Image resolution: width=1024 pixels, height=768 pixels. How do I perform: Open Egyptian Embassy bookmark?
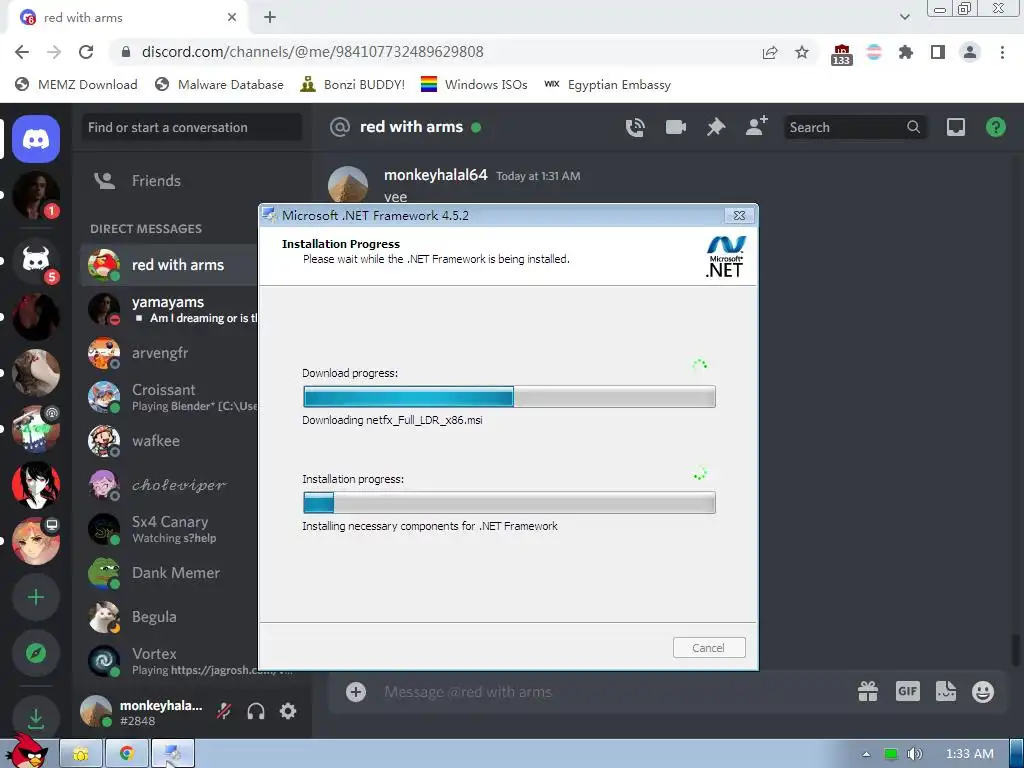coord(607,84)
